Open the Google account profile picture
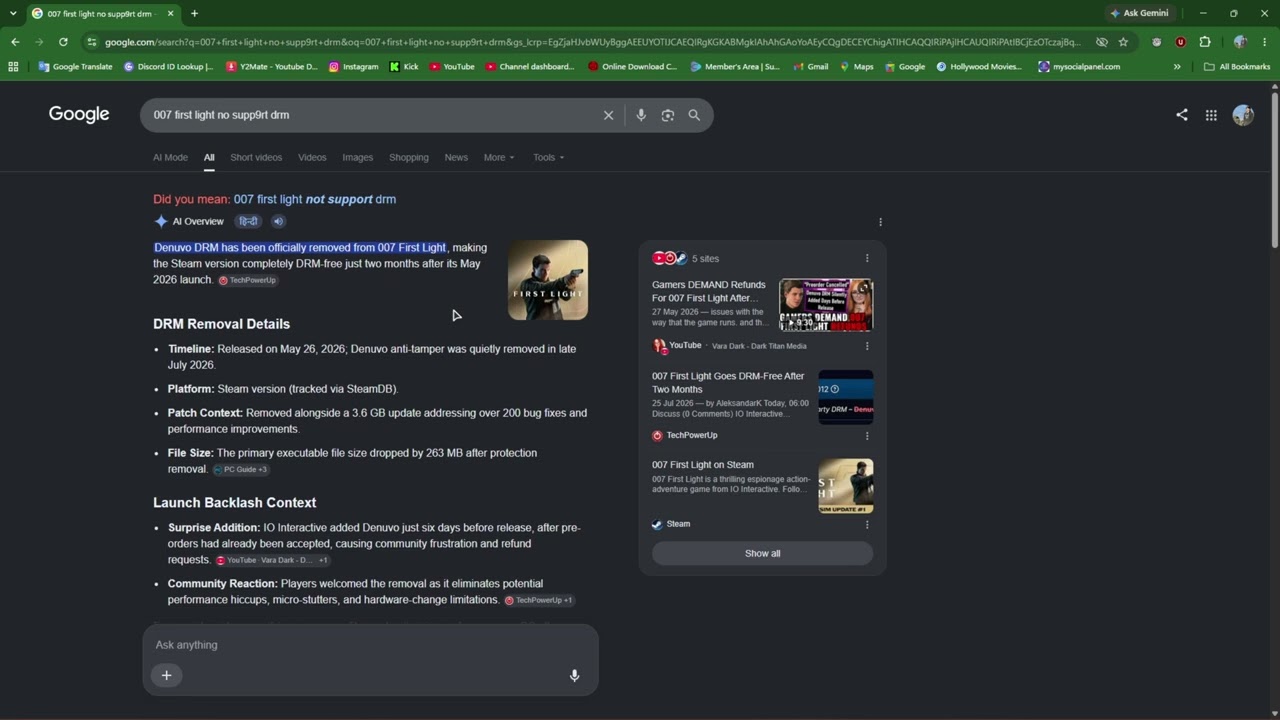Image resolution: width=1280 pixels, height=720 pixels. tap(1243, 115)
